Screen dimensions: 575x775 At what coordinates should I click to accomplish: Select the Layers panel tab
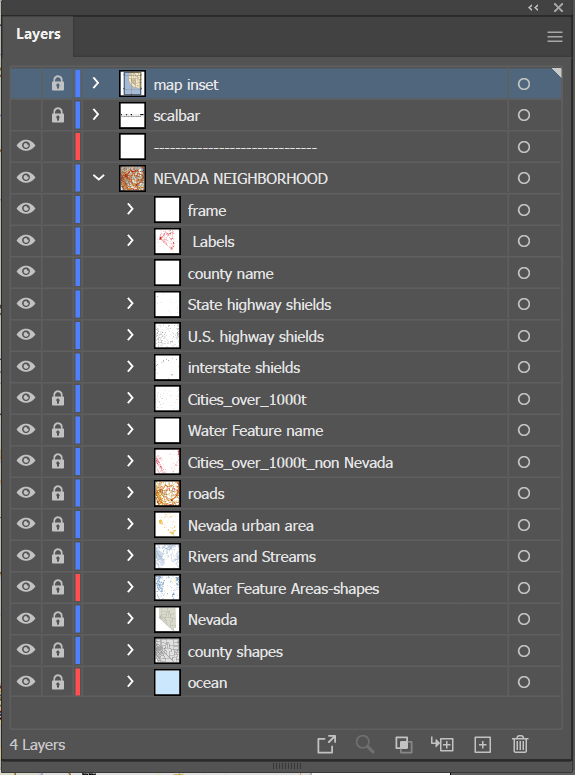pos(38,34)
